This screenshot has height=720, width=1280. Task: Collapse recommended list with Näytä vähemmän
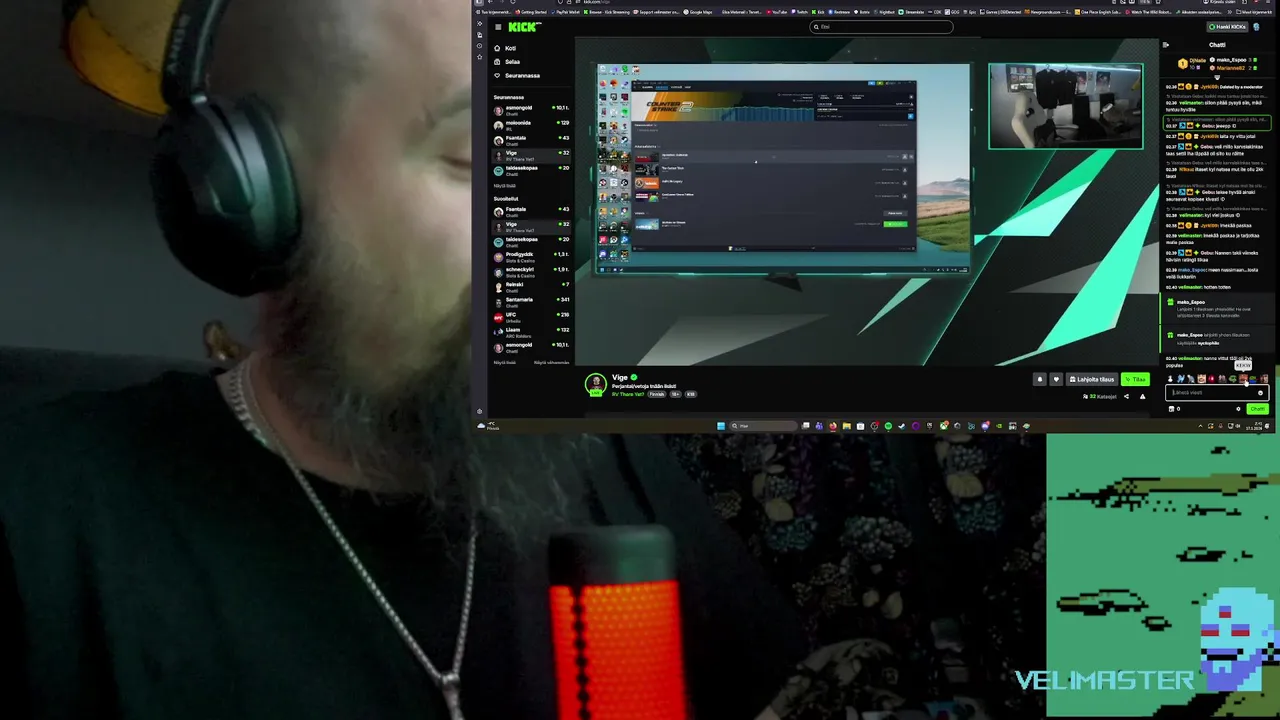click(551, 362)
